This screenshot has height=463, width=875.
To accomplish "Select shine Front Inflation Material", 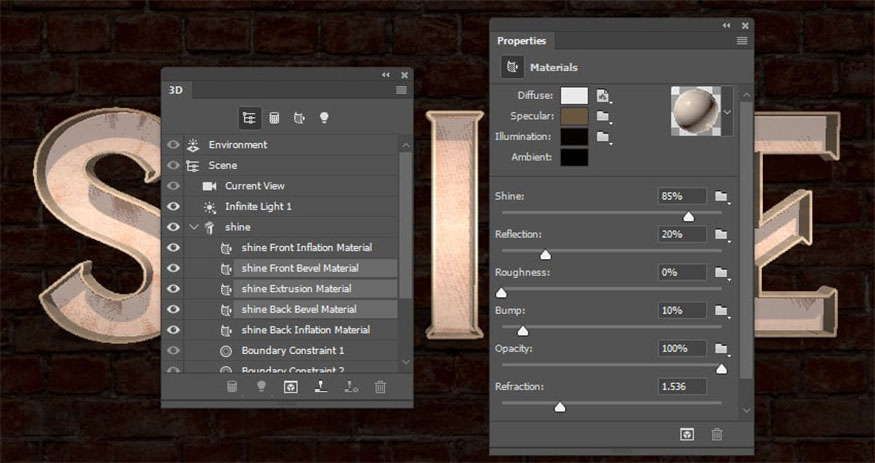I will pos(305,248).
